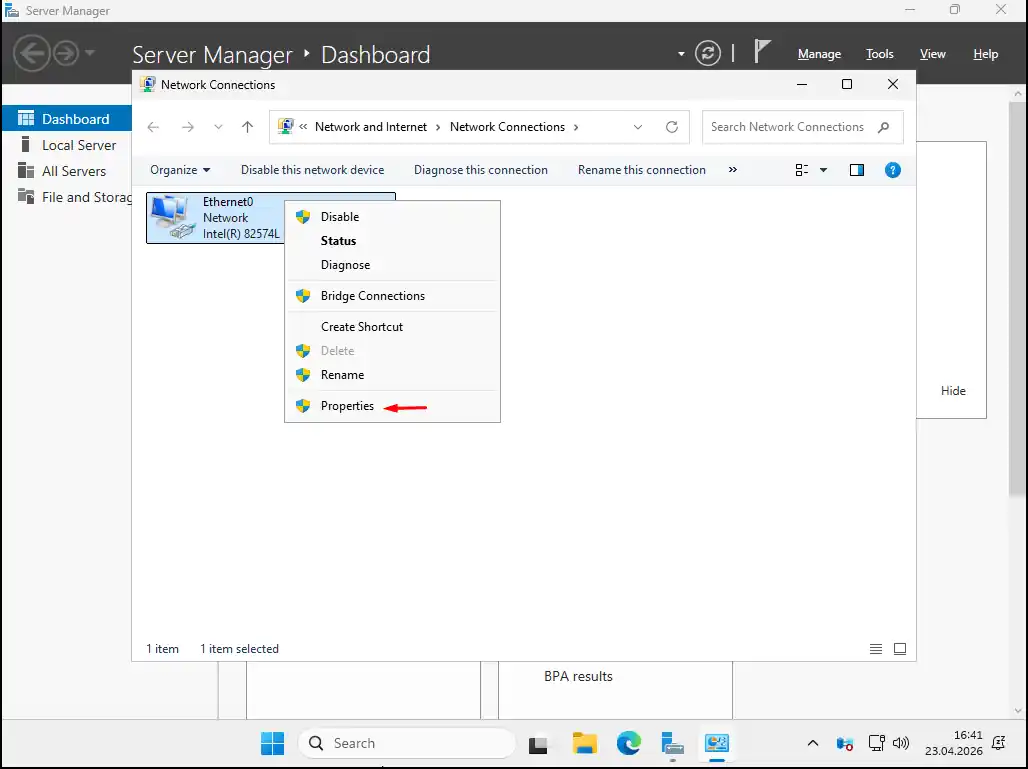The image size is (1028, 769).
Task: Open the view options dropdown arrow
Action: pos(823,170)
